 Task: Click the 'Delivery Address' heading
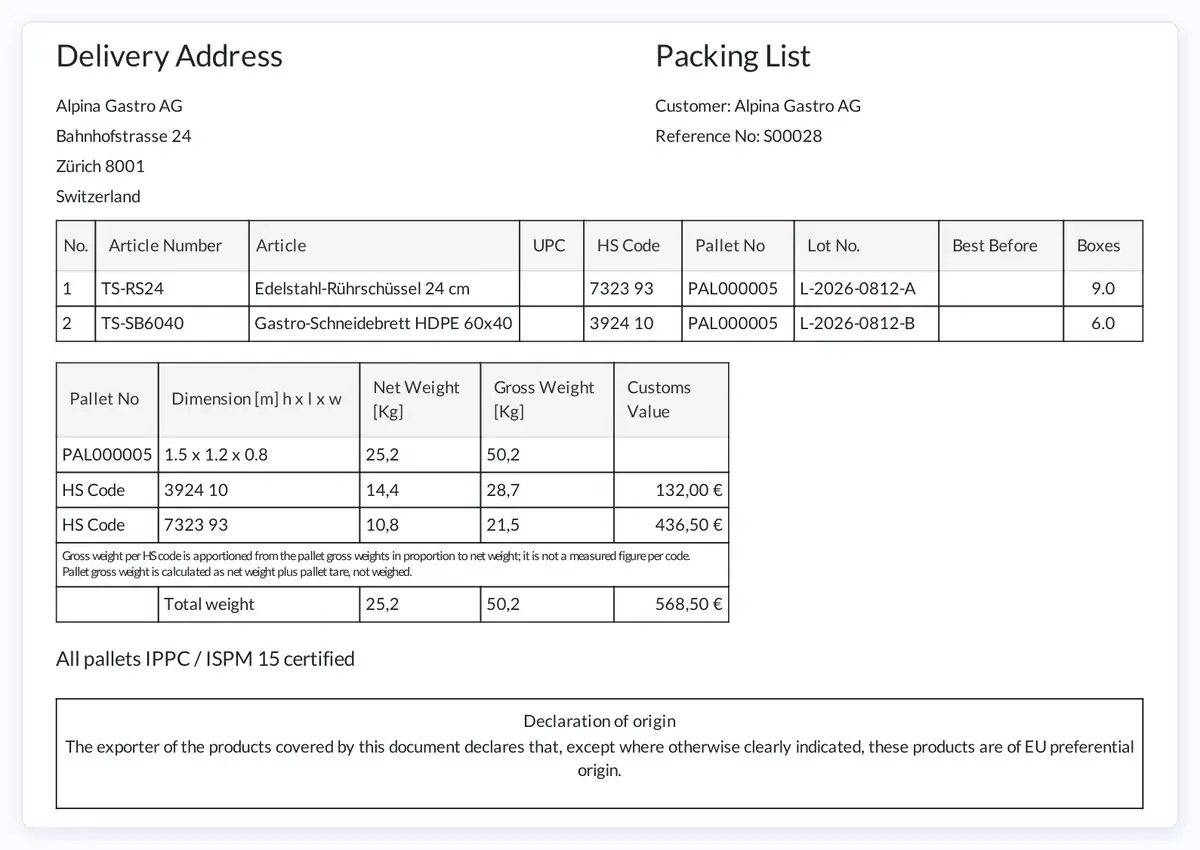coord(169,56)
